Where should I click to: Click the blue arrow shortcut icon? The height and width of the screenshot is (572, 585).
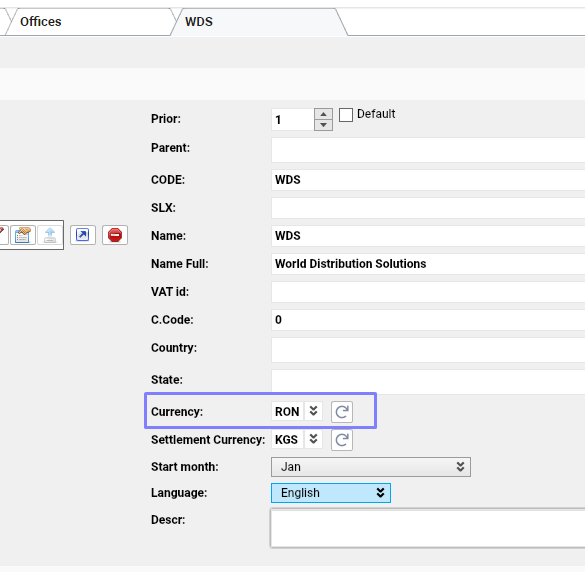click(x=83, y=235)
